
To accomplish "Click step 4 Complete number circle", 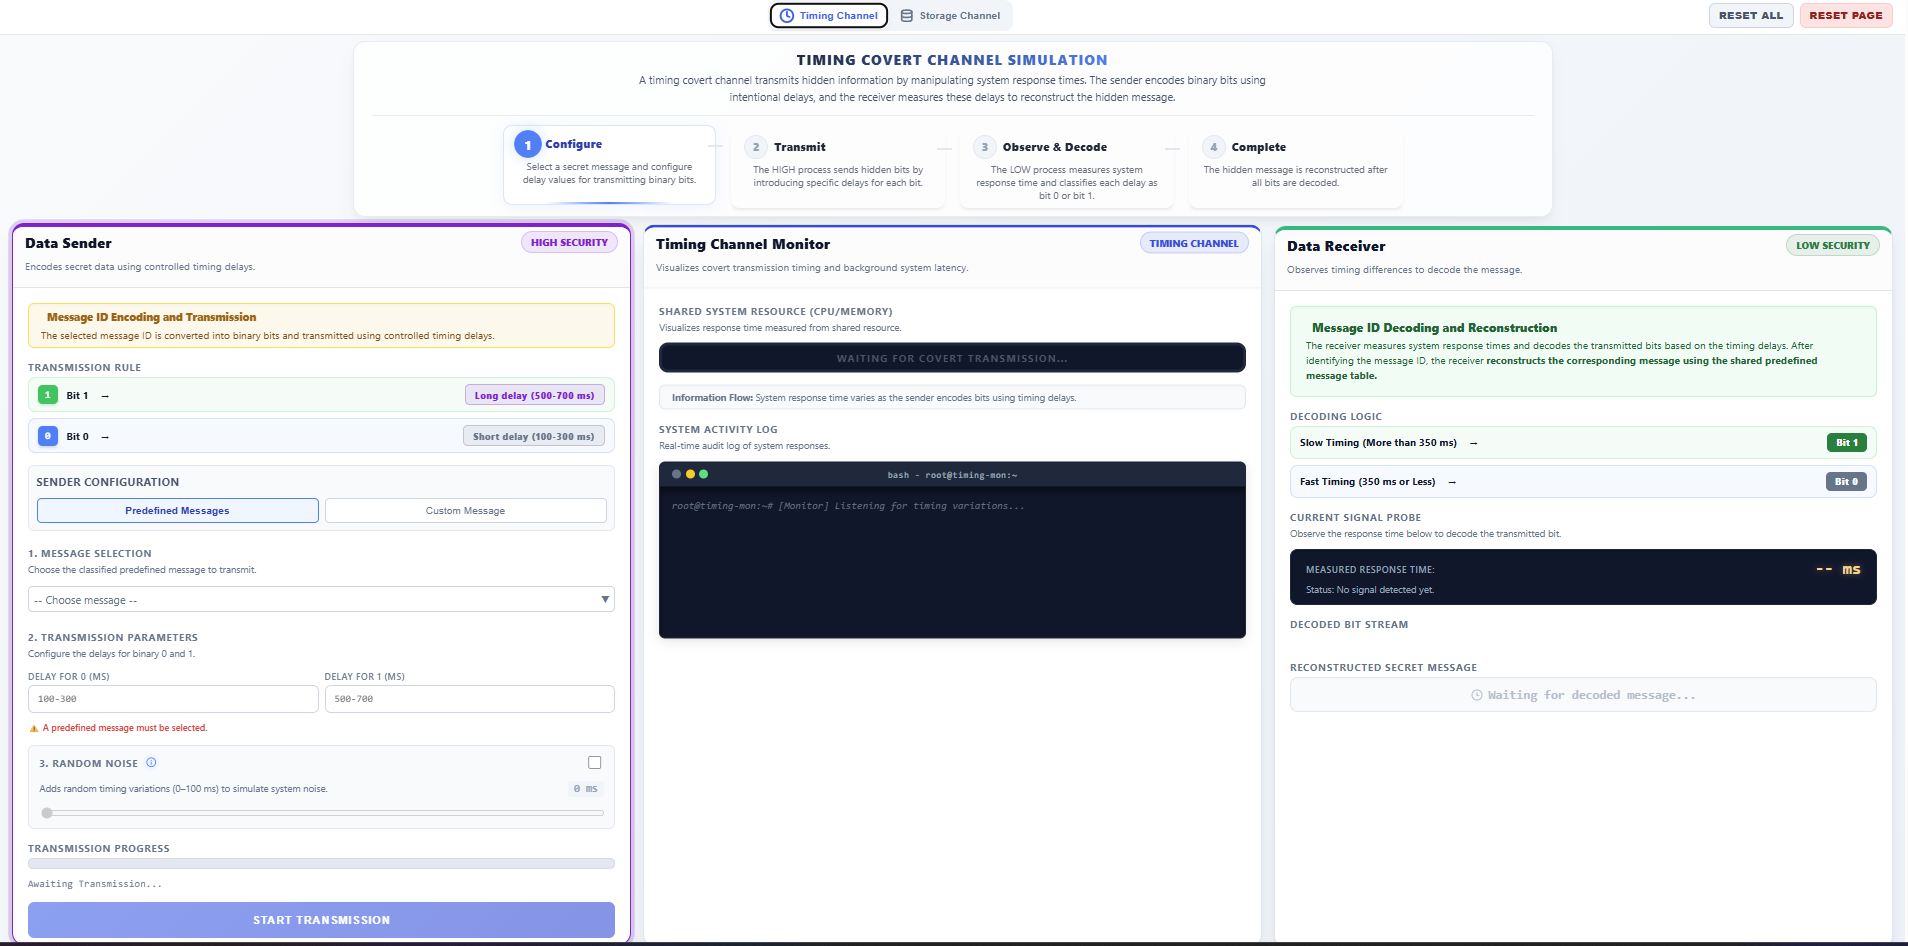I will 1214,147.
